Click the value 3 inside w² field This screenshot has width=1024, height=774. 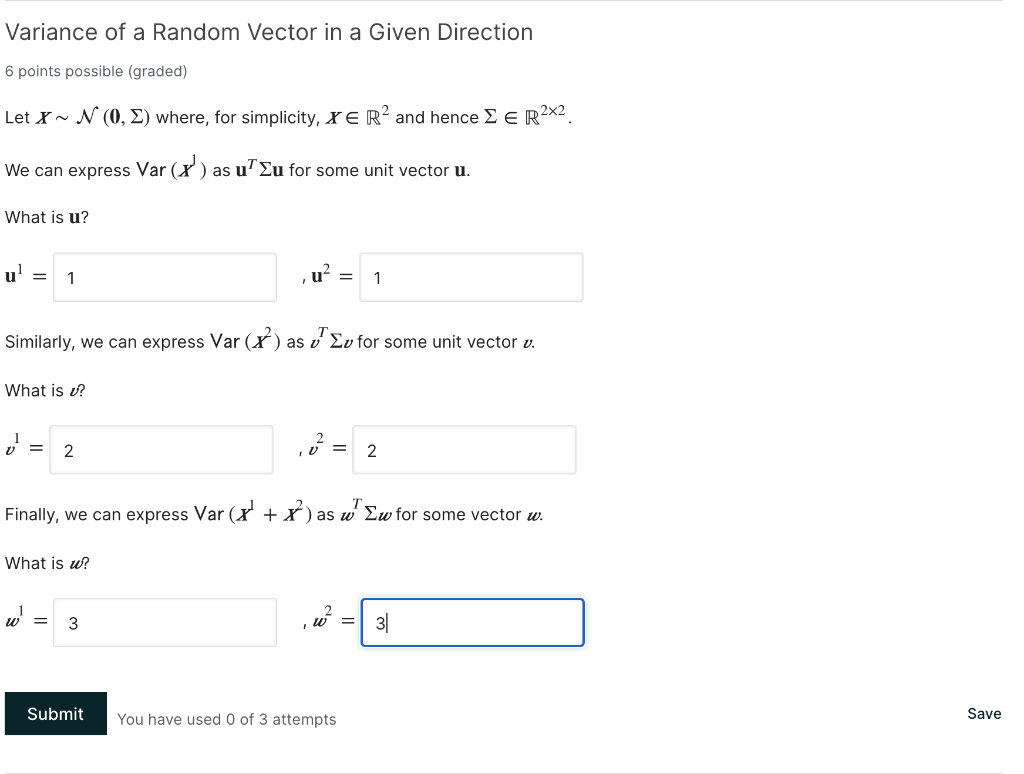click(378, 622)
